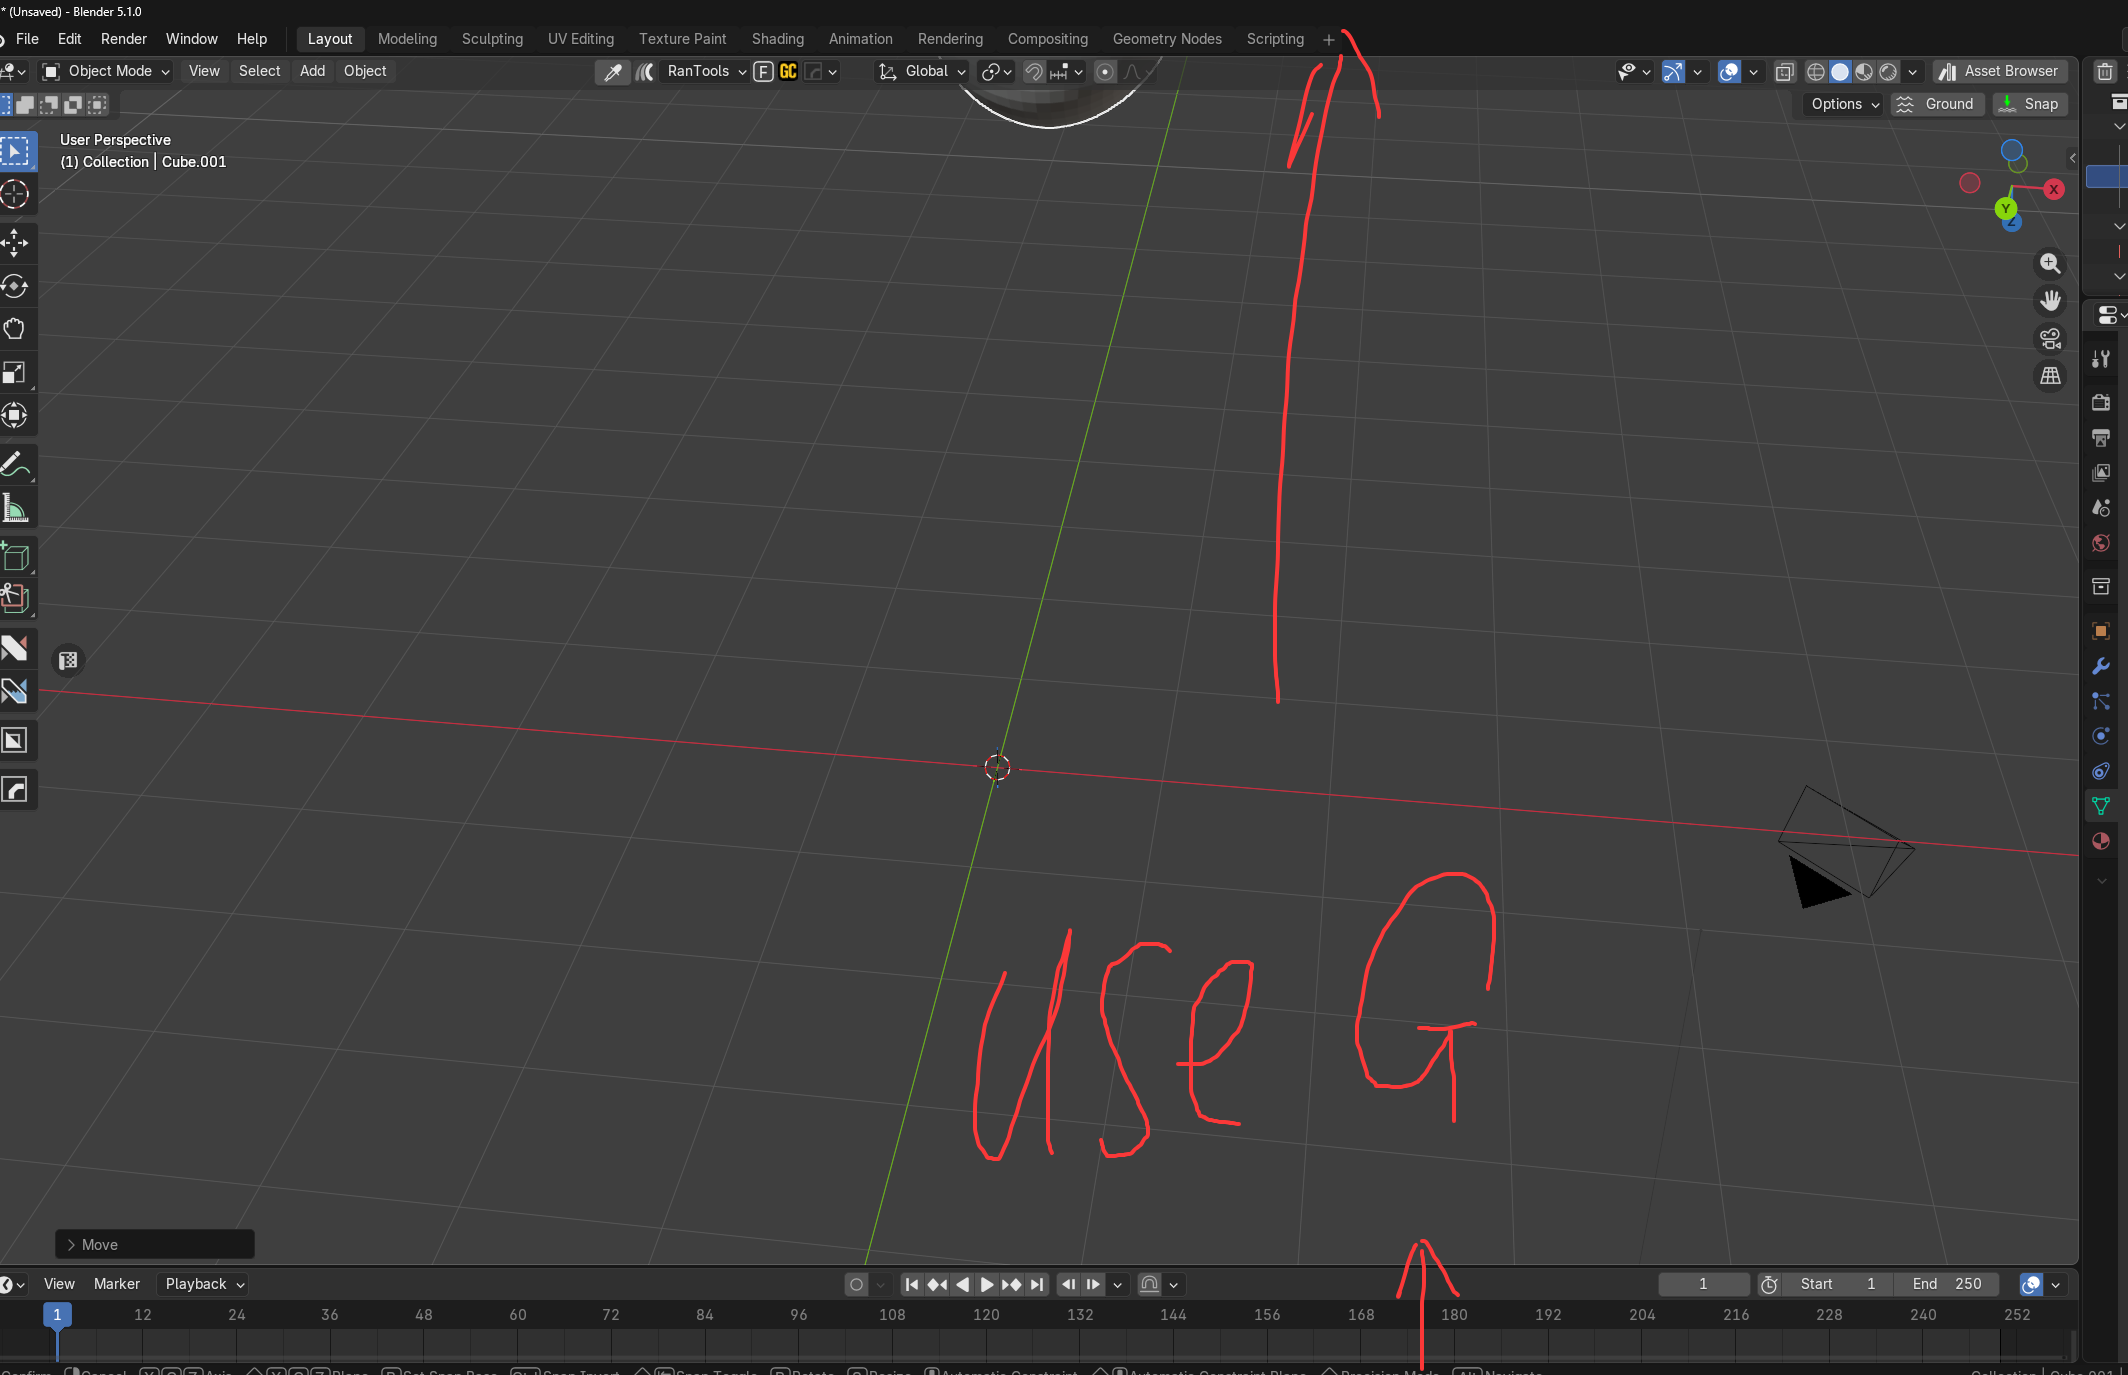The width and height of the screenshot is (2128, 1375).
Task: Click the Snap button with green arrow
Action: pyautogui.click(x=2029, y=104)
